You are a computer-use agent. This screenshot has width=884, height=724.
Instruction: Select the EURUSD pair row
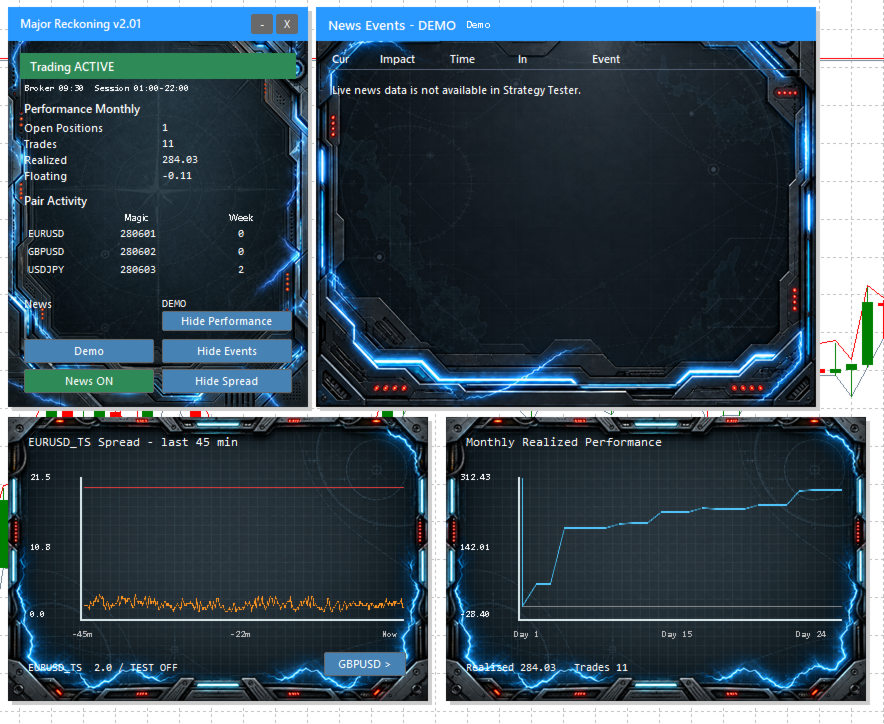pyautogui.click(x=138, y=233)
